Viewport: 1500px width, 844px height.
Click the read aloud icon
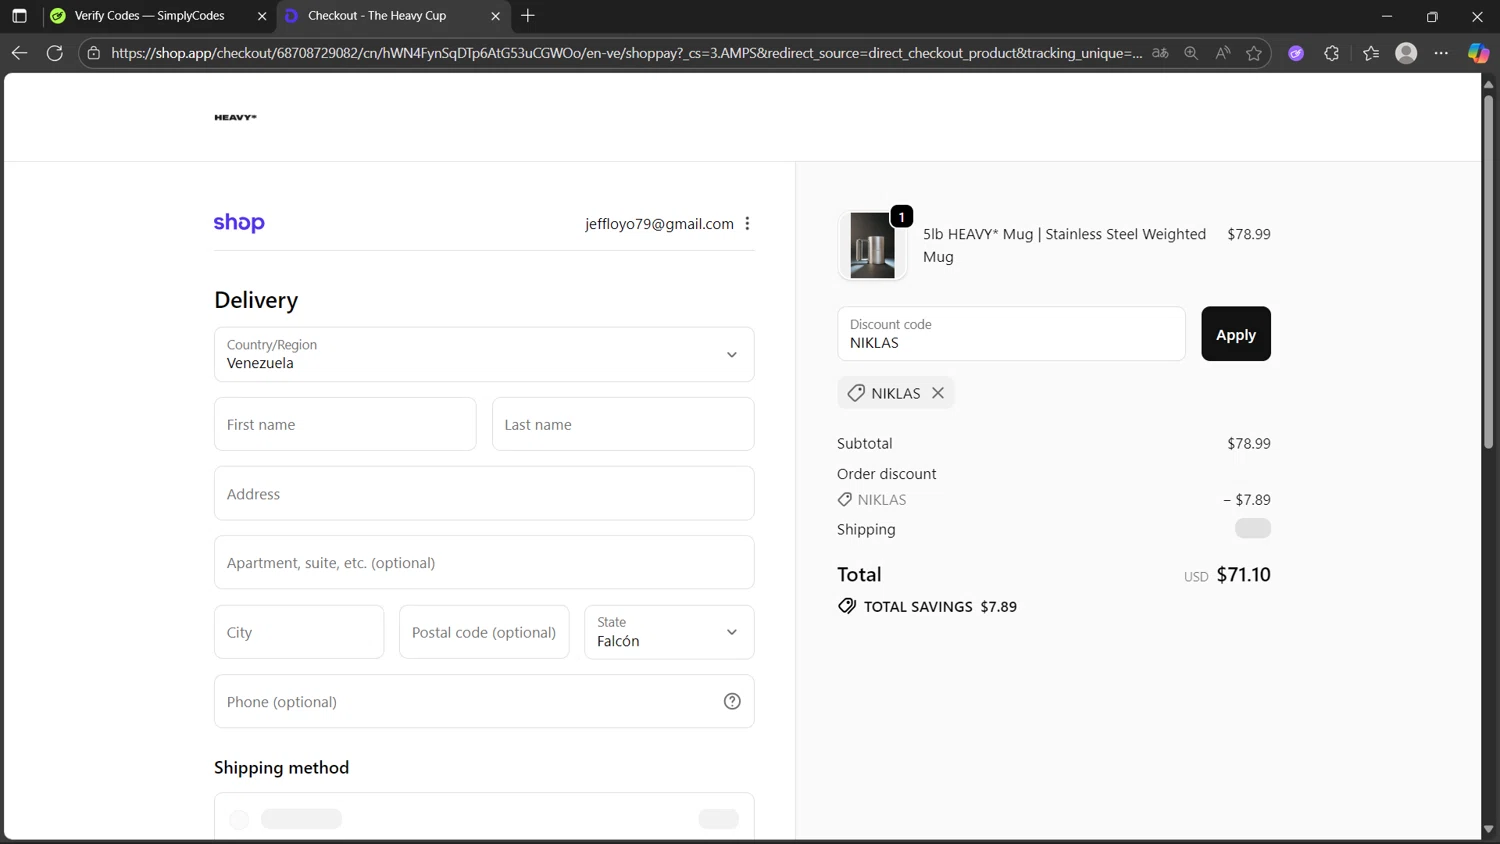(x=1222, y=53)
